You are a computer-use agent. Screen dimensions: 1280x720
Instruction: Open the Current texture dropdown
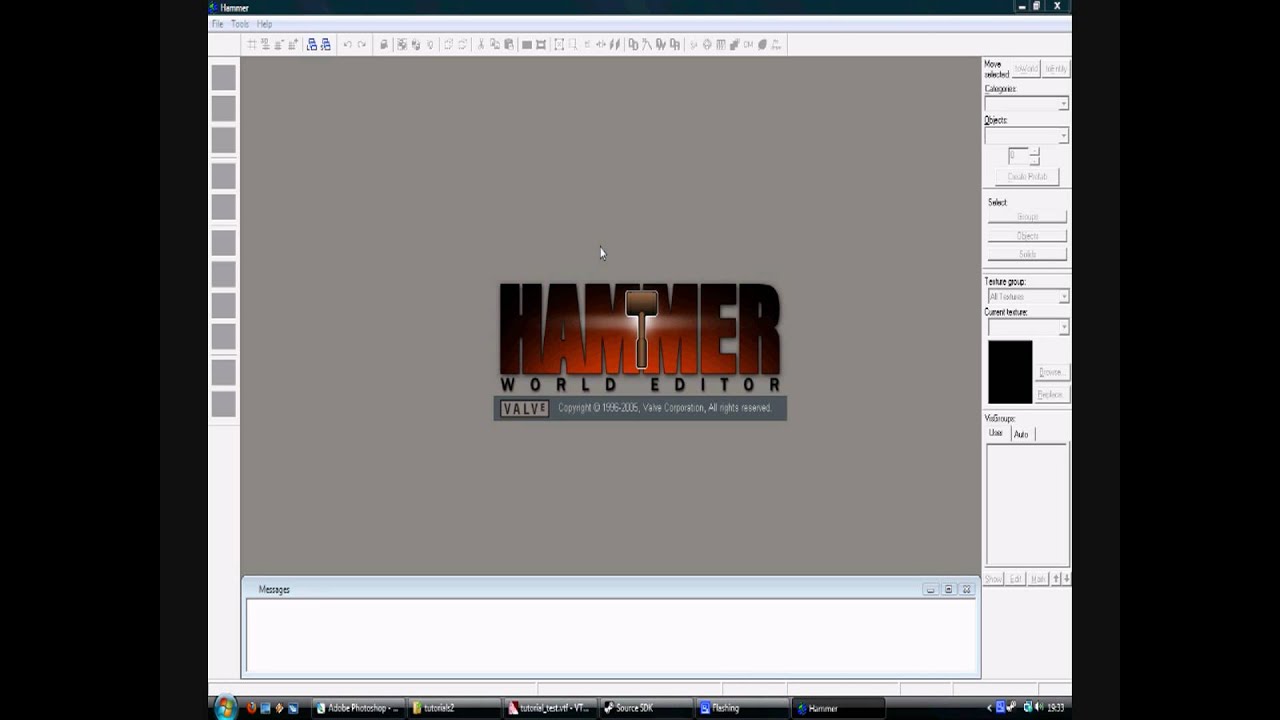point(1027,327)
